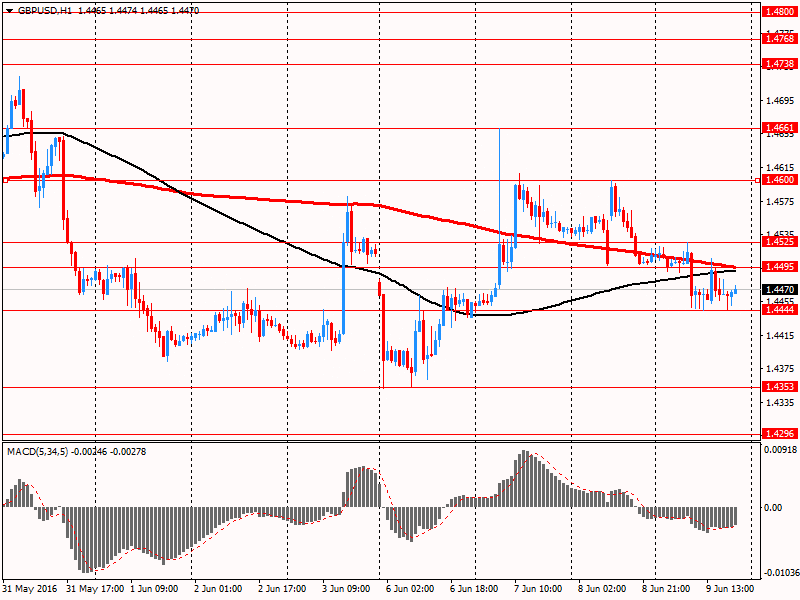Screen dimensions: 800x600
Task: Click the 2 Jun 17:00 time label
Action: pos(283,589)
